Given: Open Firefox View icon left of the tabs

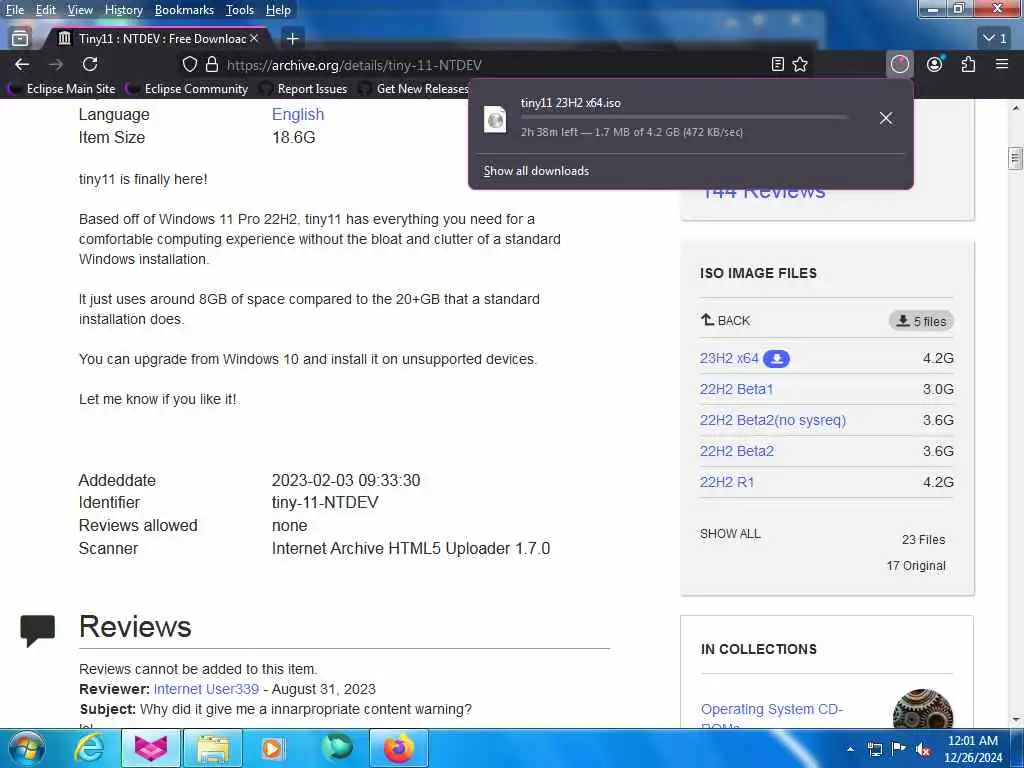Looking at the screenshot, I should click(x=20, y=39).
